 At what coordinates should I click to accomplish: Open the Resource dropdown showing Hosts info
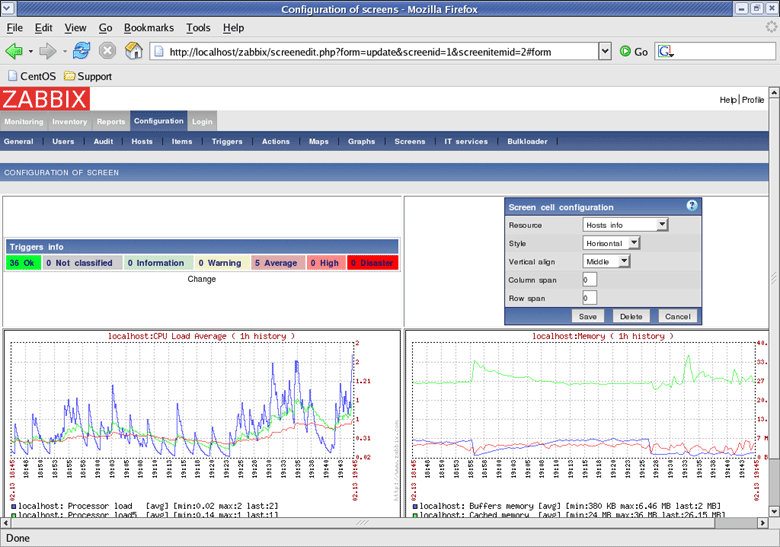(625, 225)
